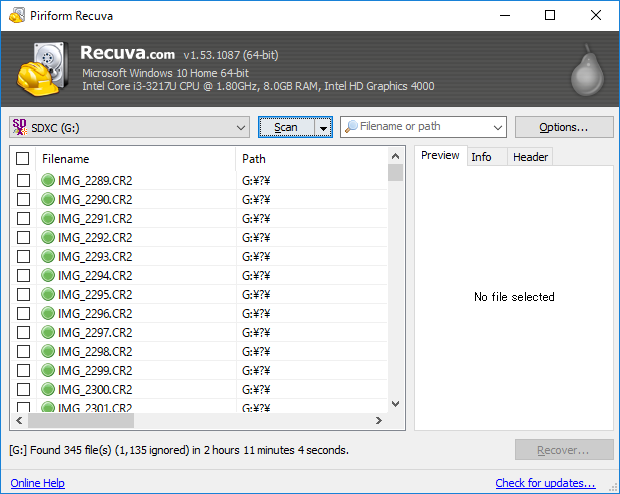The height and width of the screenshot is (494, 620).
Task: Click the path cell of IMG_2298.CR2
Action: [x=312, y=351]
